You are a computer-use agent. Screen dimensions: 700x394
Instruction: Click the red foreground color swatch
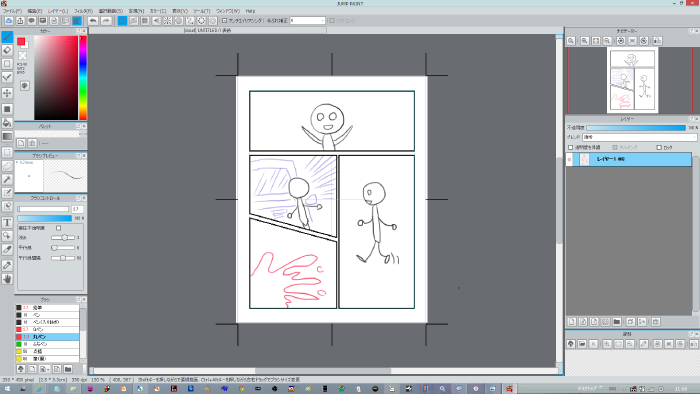coord(21,41)
